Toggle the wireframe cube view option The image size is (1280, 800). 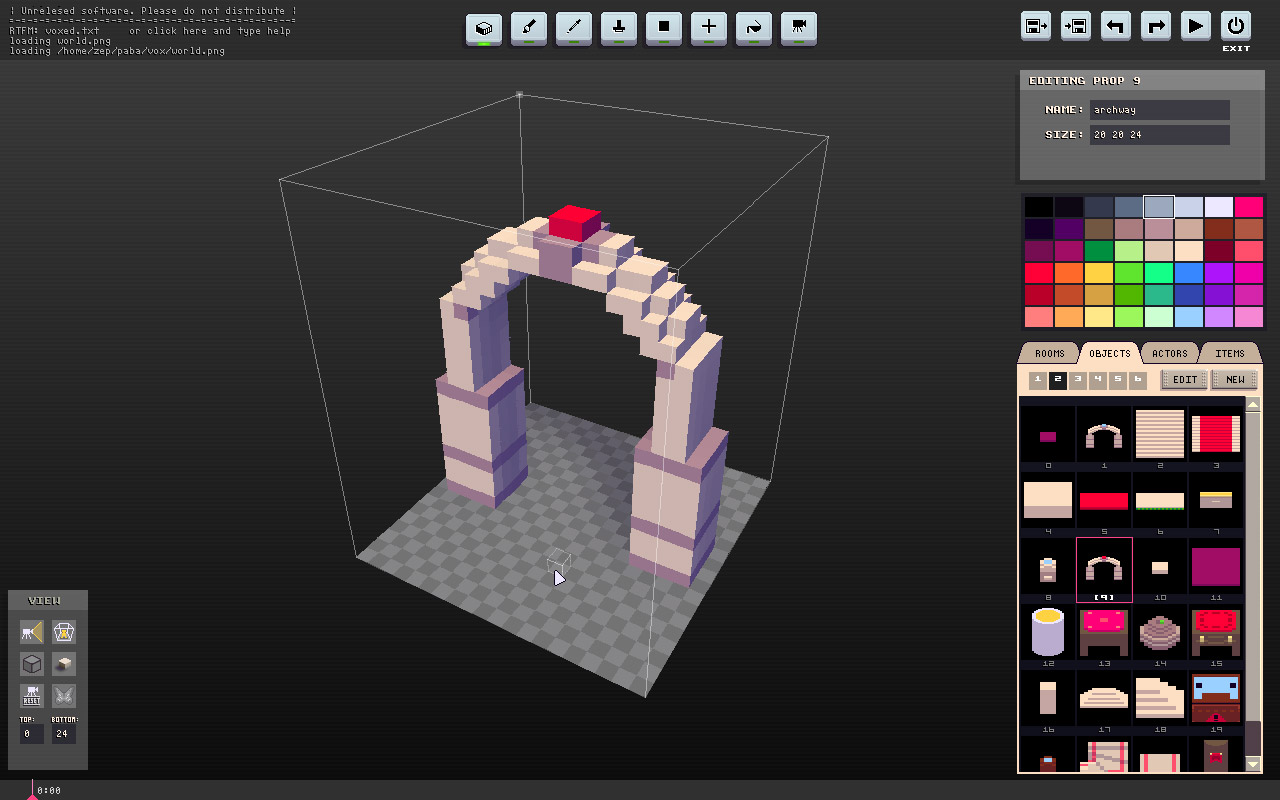click(x=32, y=664)
